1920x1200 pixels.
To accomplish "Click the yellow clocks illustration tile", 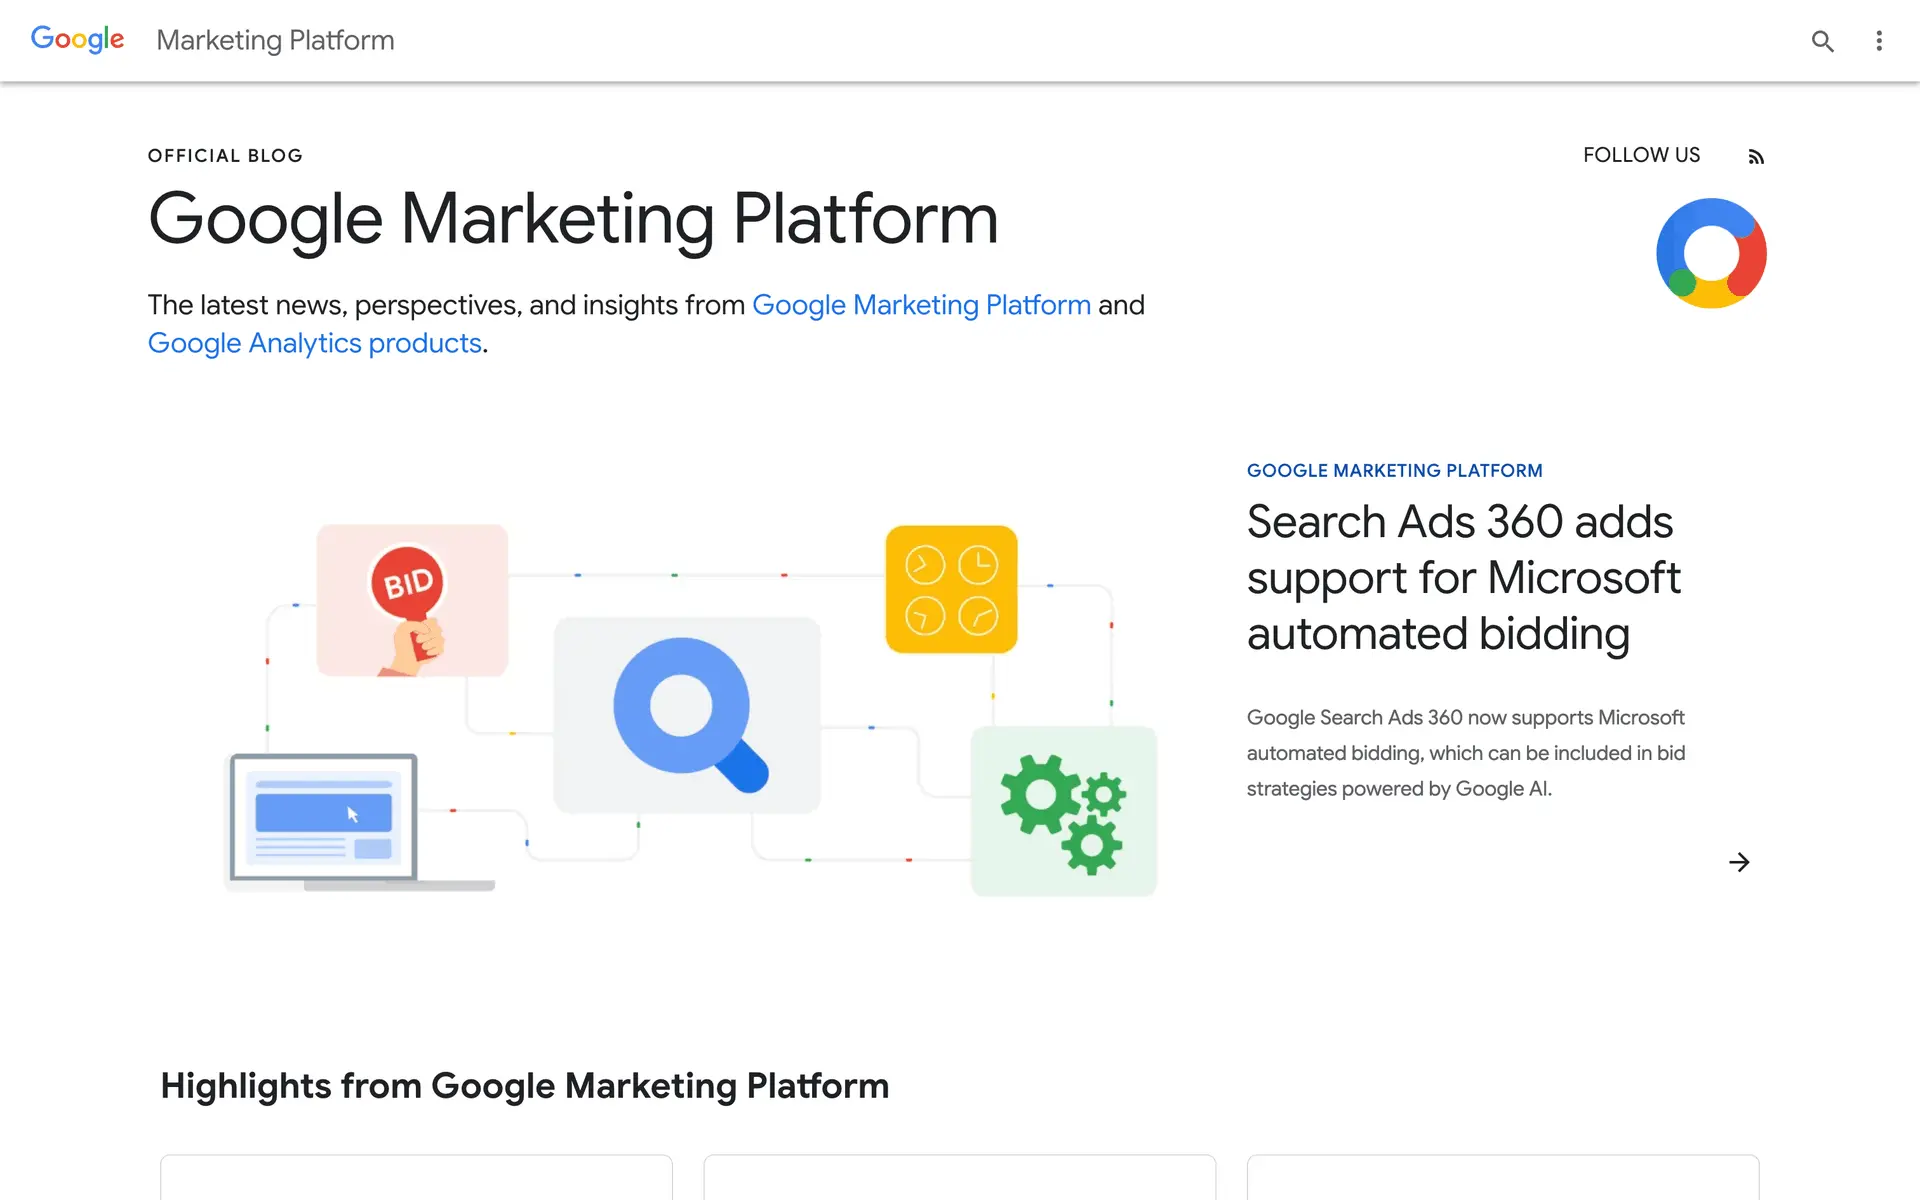I will click(951, 589).
